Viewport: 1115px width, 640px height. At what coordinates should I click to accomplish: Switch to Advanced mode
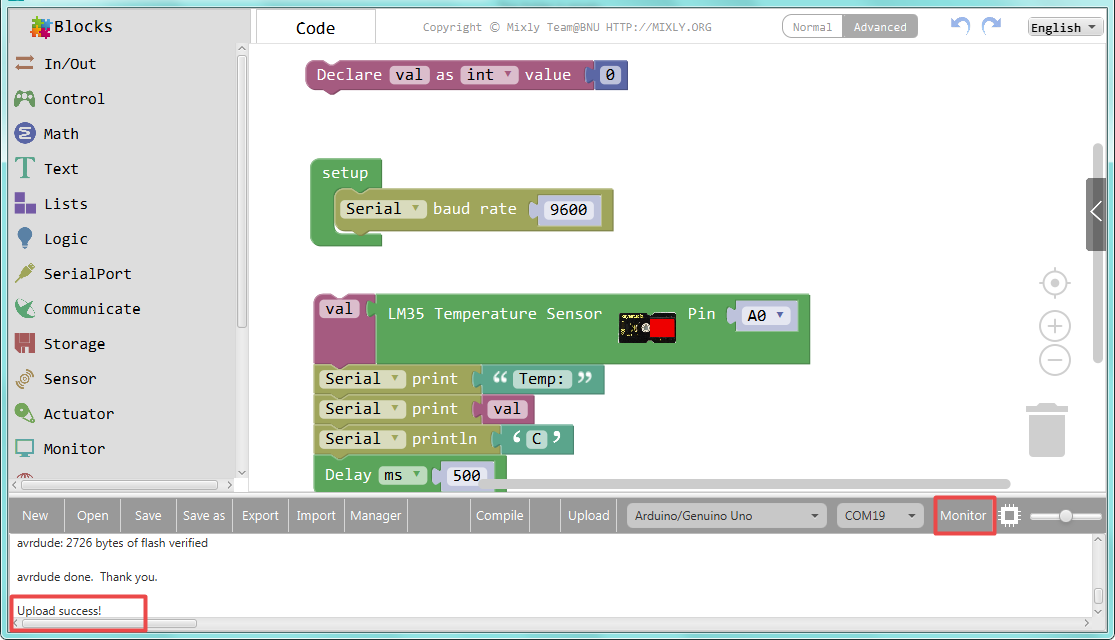(880, 27)
